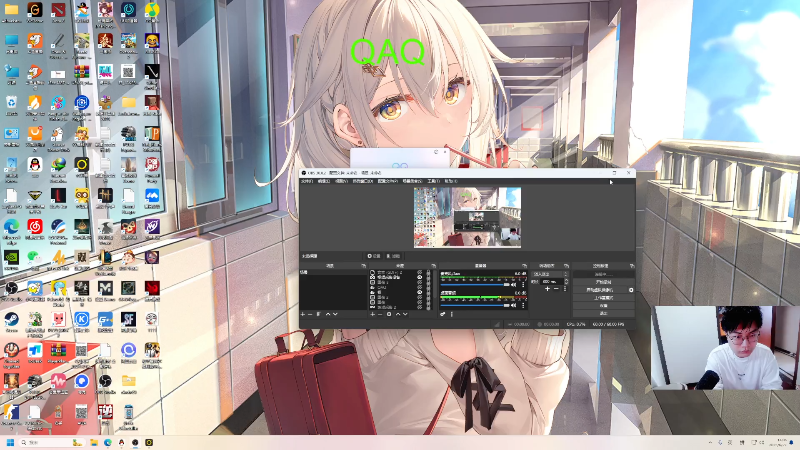Adjust Mic/Aux volume slider
800x450 pixels.
click(x=475, y=285)
